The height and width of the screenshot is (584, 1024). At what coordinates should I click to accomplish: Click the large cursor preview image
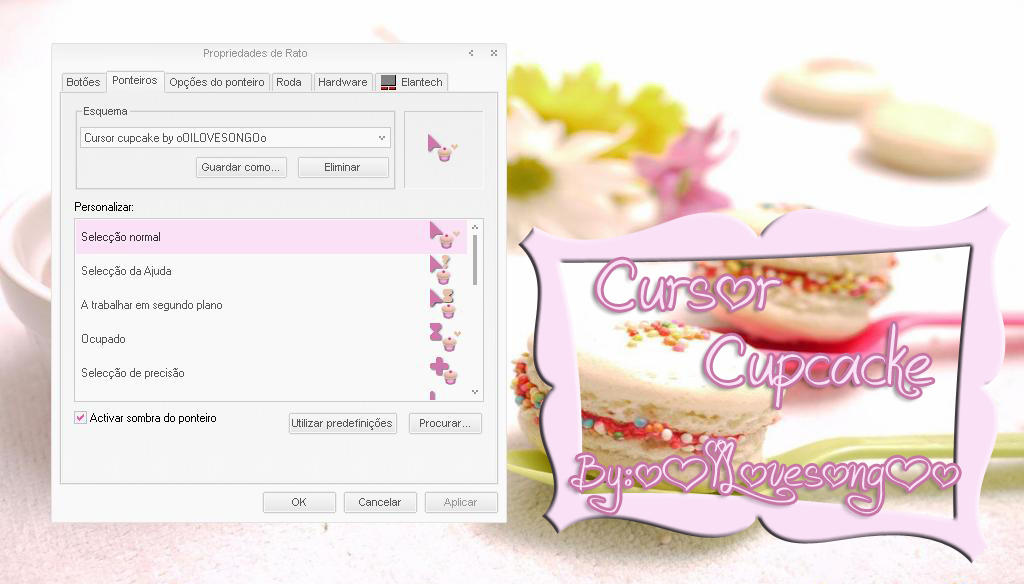[443, 146]
